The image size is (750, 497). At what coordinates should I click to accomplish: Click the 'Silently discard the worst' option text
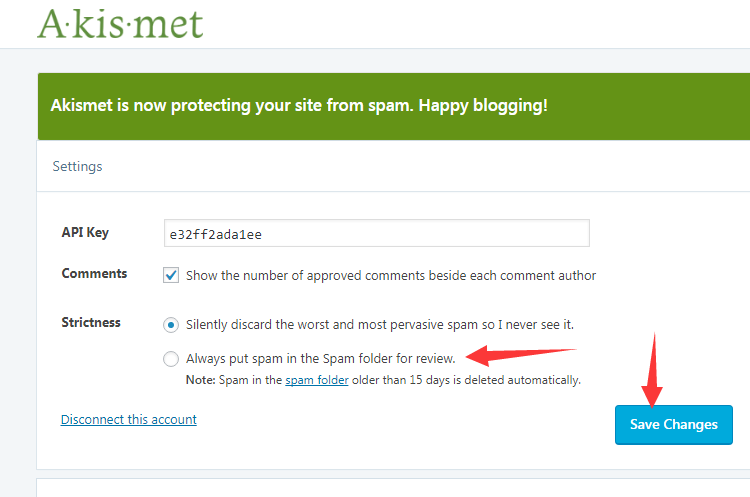[380, 325]
